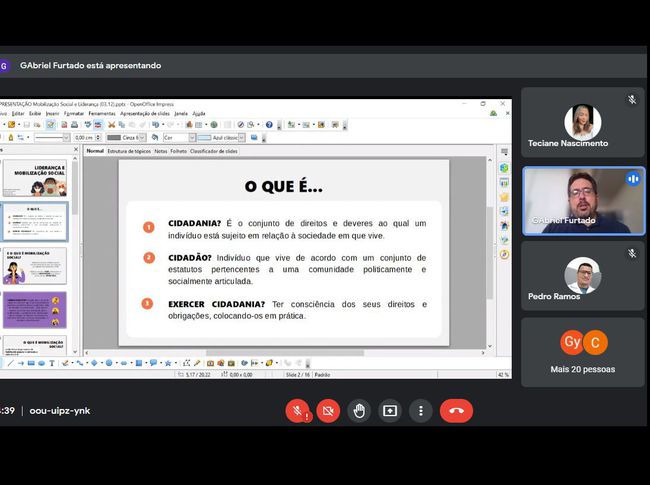Click the red leave call button
This screenshot has width=650, height=485.
[x=456, y=411]
